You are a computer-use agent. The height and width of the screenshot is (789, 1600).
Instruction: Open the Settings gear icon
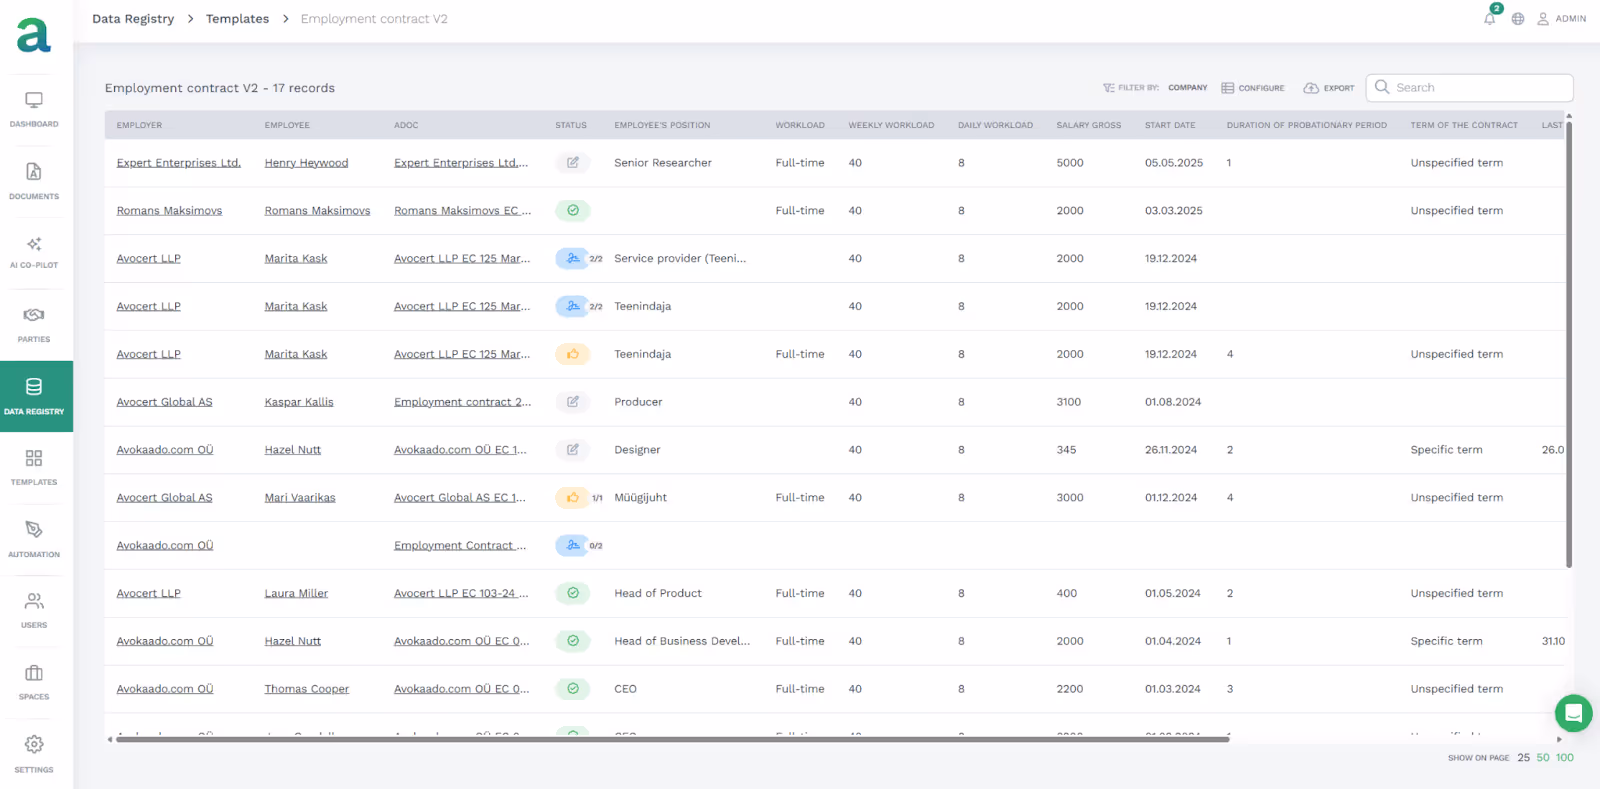(34, 744)
